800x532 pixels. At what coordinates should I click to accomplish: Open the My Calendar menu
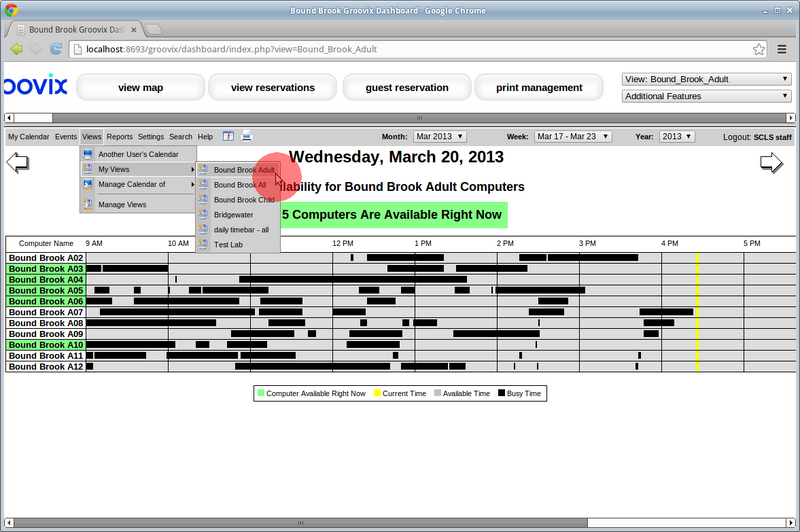[x=29, y=137]
